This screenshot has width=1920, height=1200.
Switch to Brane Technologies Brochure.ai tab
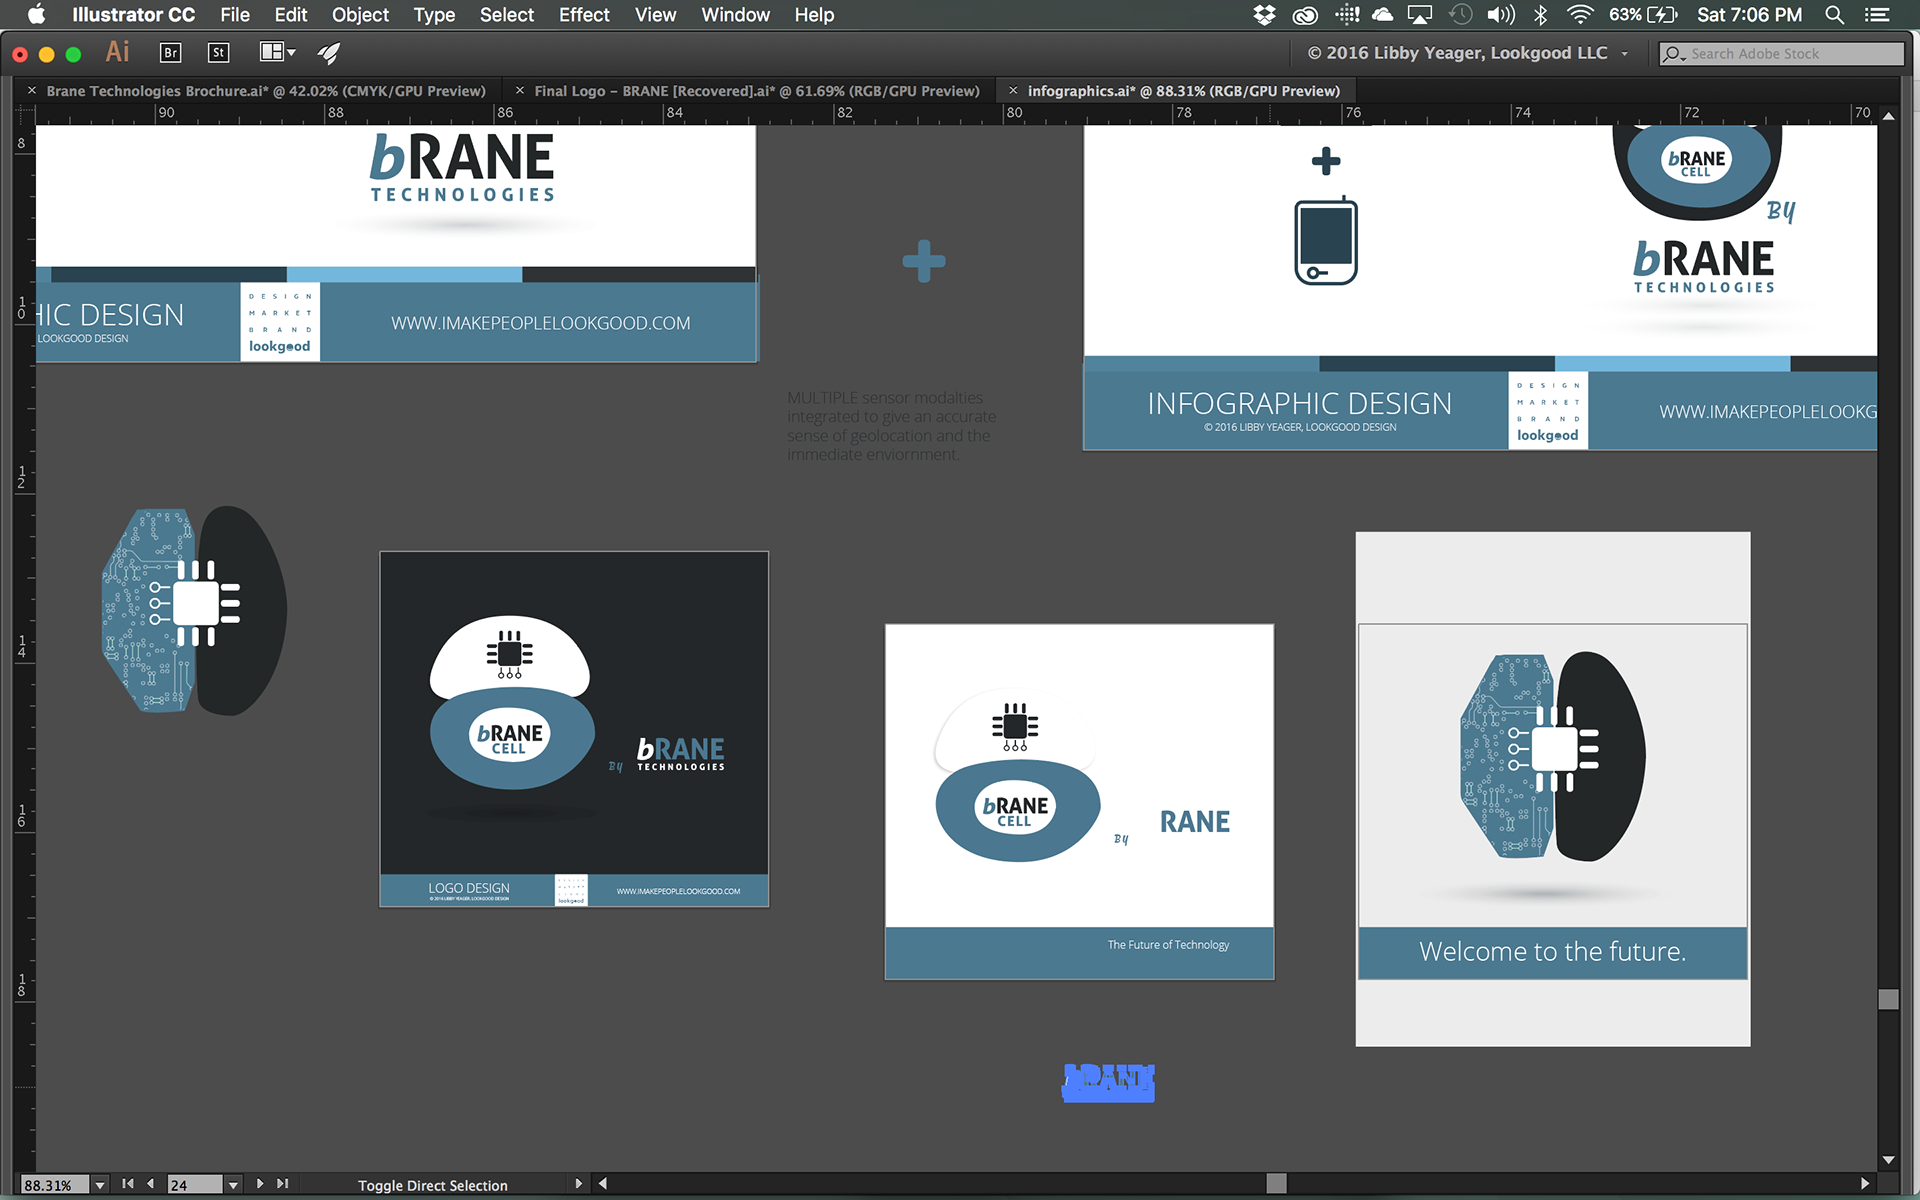pyautogui.click(x=266, y=91)
